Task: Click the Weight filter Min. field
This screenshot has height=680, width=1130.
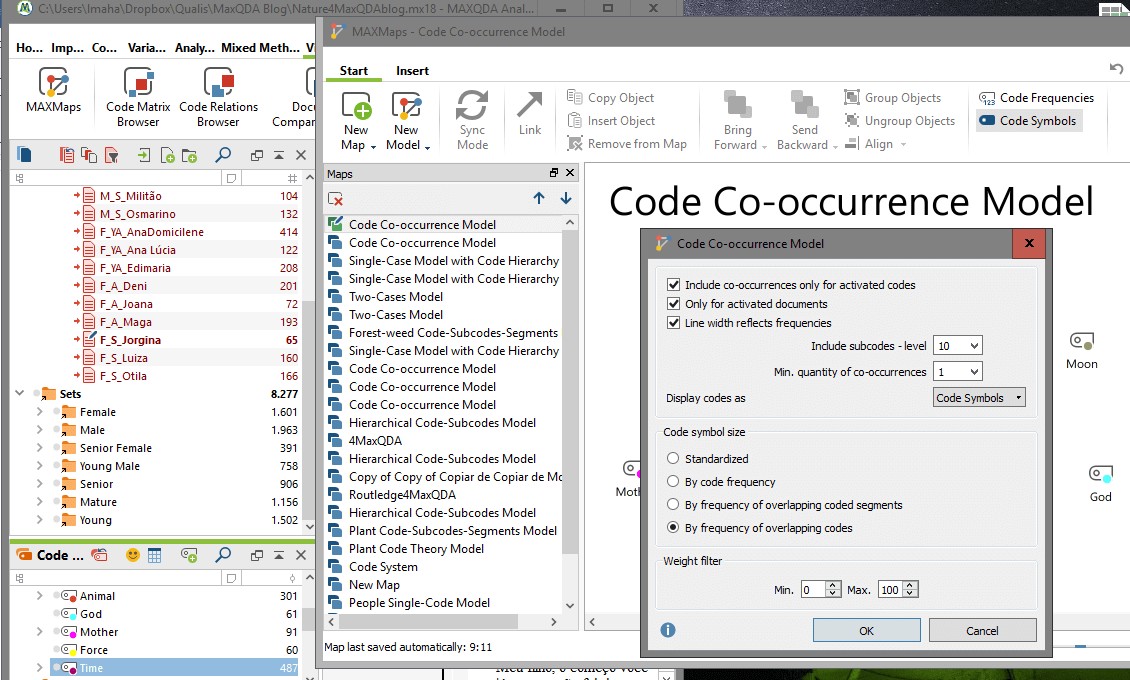Action: coord(813,589)
